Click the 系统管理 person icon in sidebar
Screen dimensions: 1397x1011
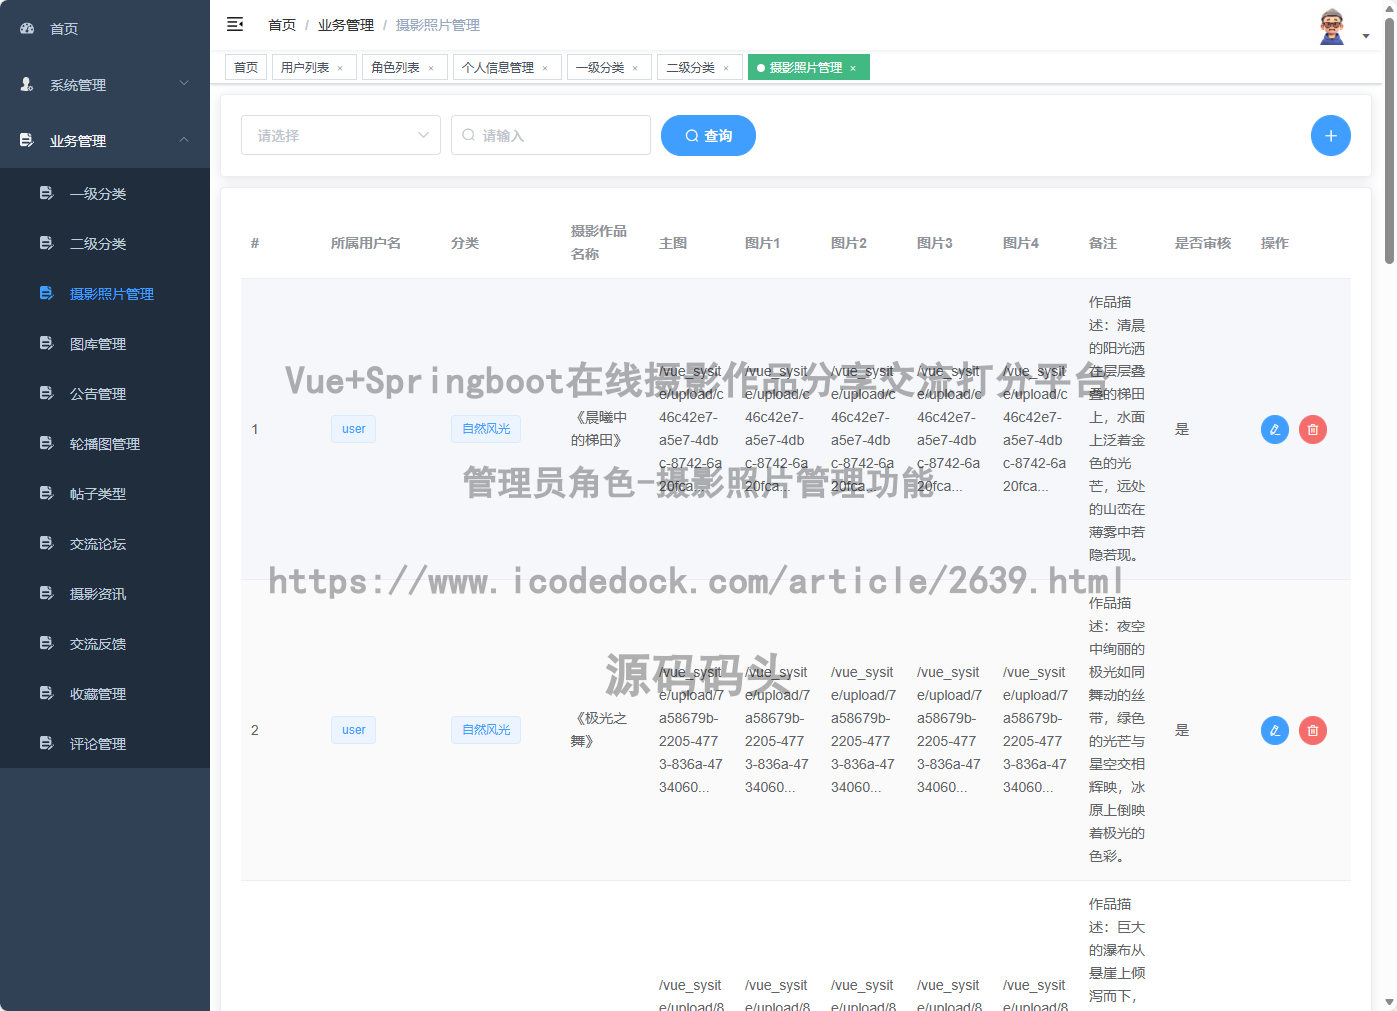click(x=25, y=85)
